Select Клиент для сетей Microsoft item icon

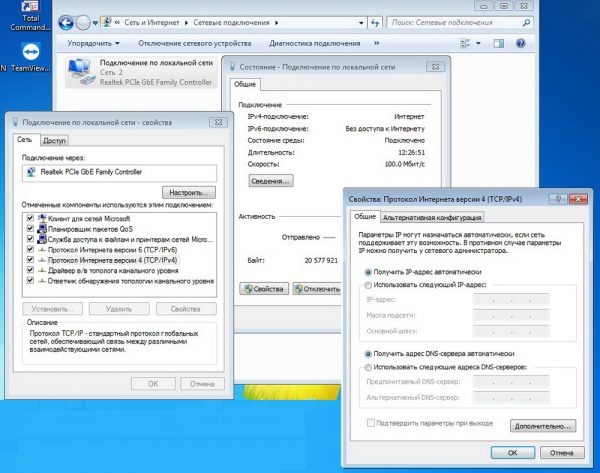[x=42, y=218]
